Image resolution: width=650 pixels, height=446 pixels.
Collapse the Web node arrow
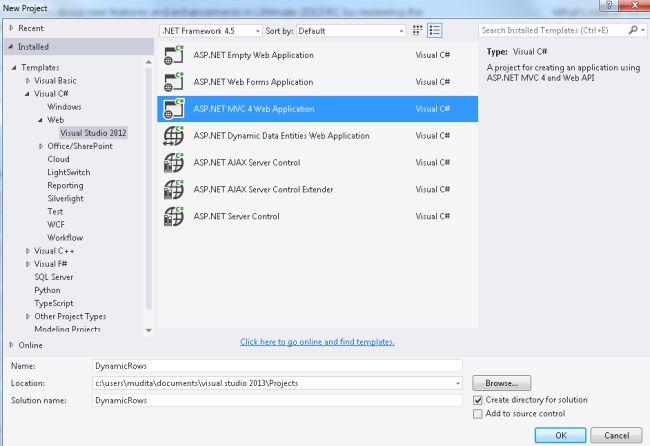[40, 120]
